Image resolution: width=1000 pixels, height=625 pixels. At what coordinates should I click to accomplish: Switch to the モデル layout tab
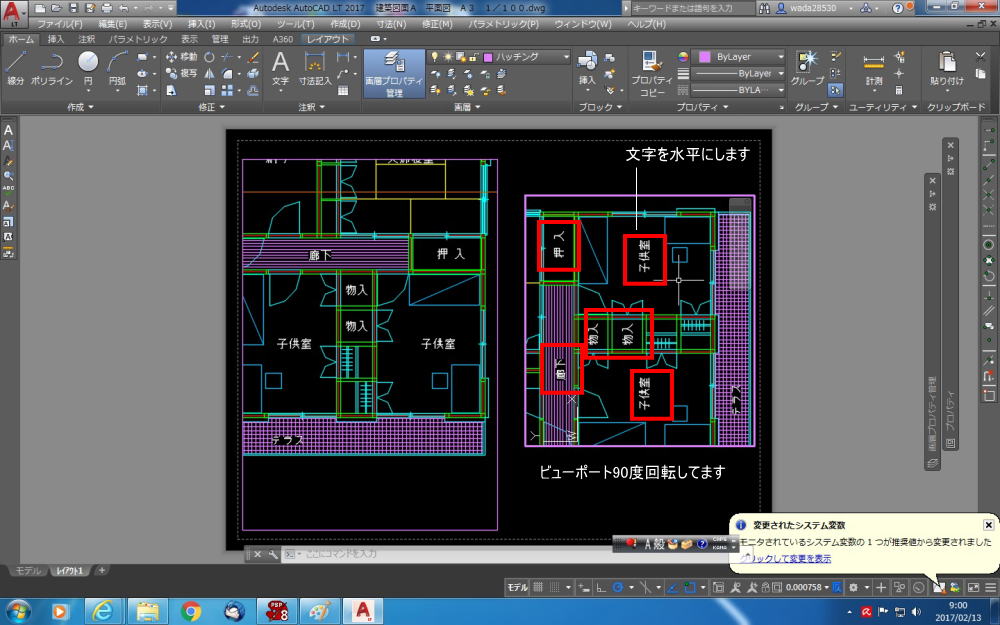(28, 571)
